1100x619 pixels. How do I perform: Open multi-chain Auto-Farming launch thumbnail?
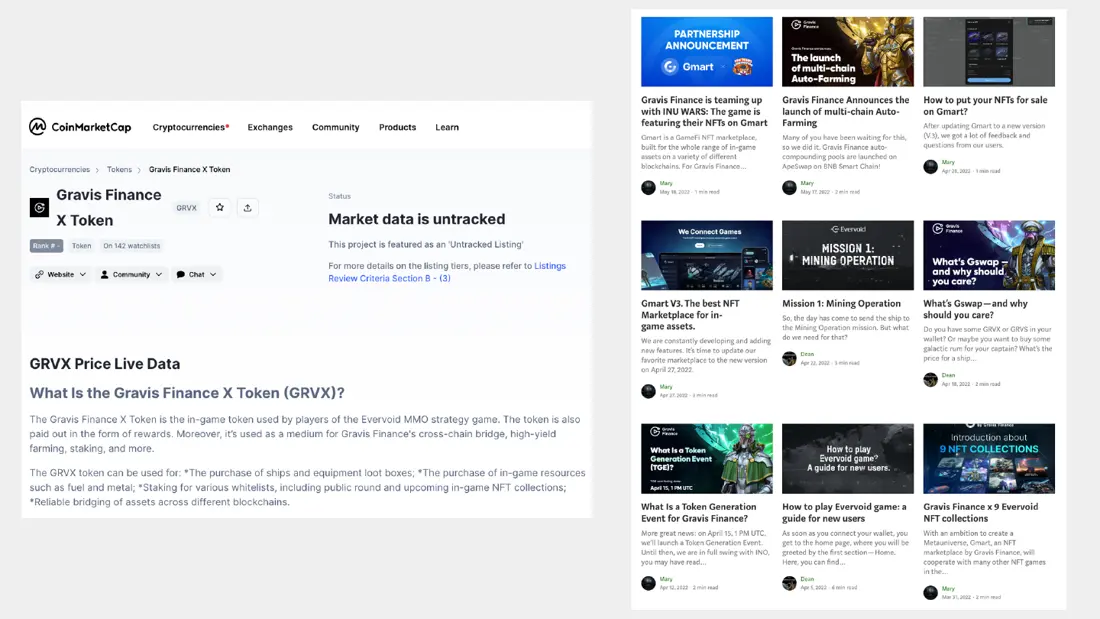[847, 52]
